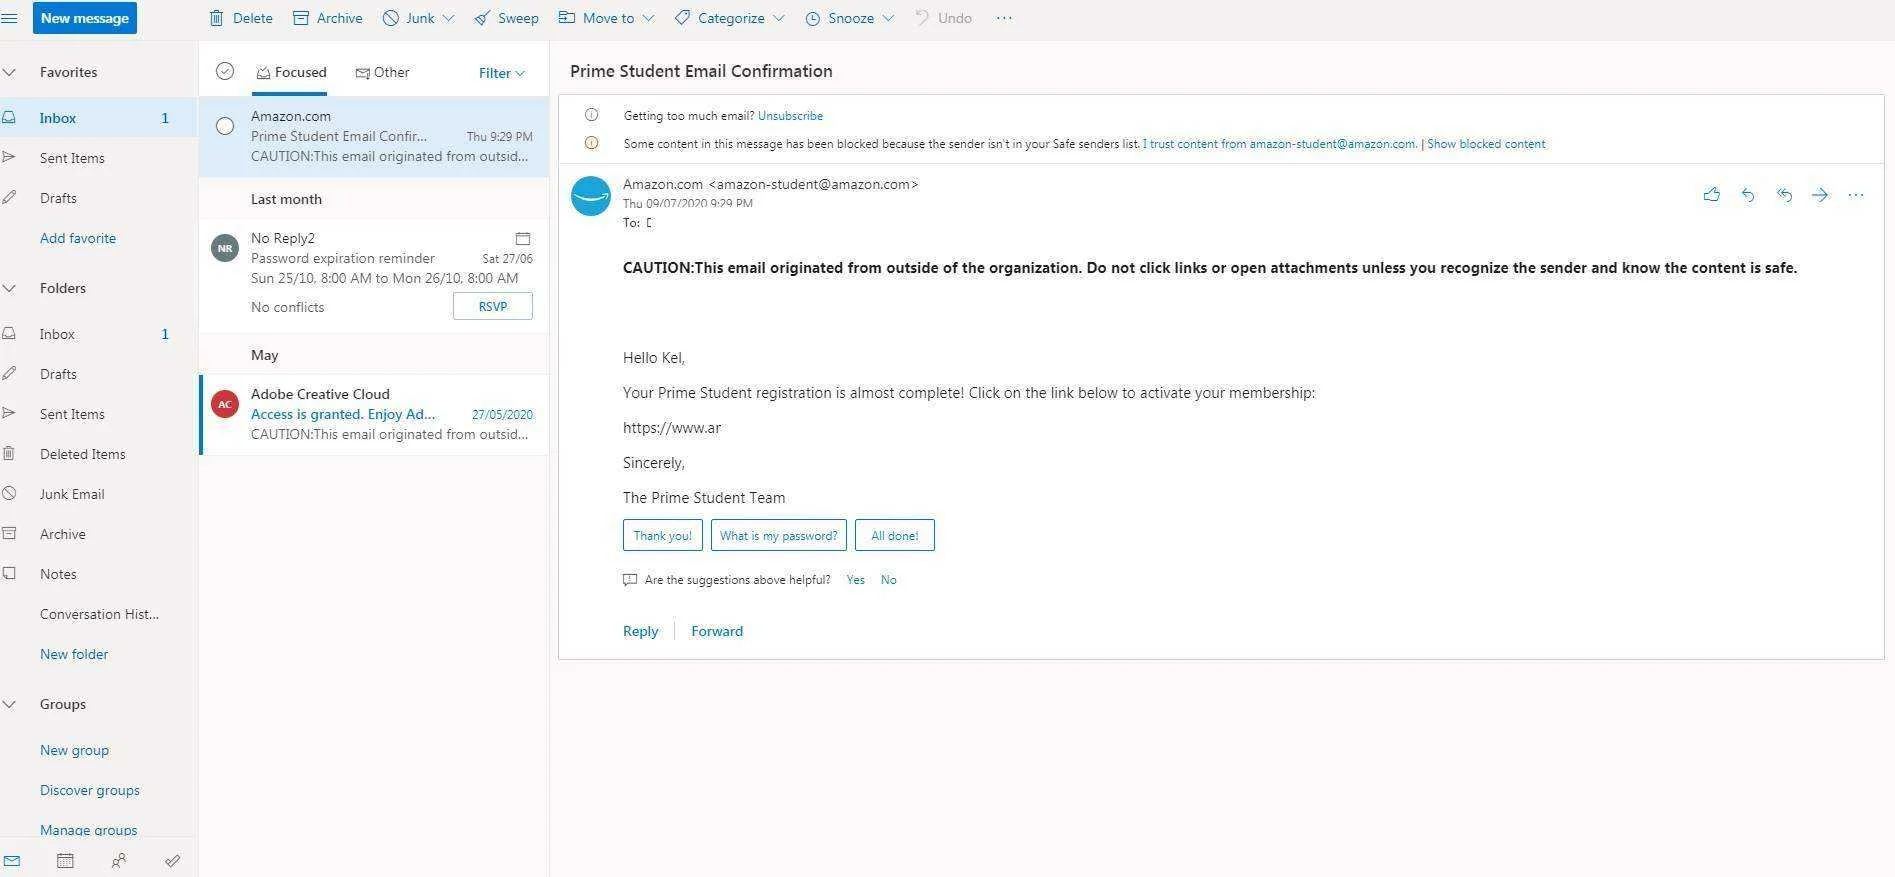Mark message as Junk
Image resolution: width=1895 pixels, height=877 pixels.
409,18
